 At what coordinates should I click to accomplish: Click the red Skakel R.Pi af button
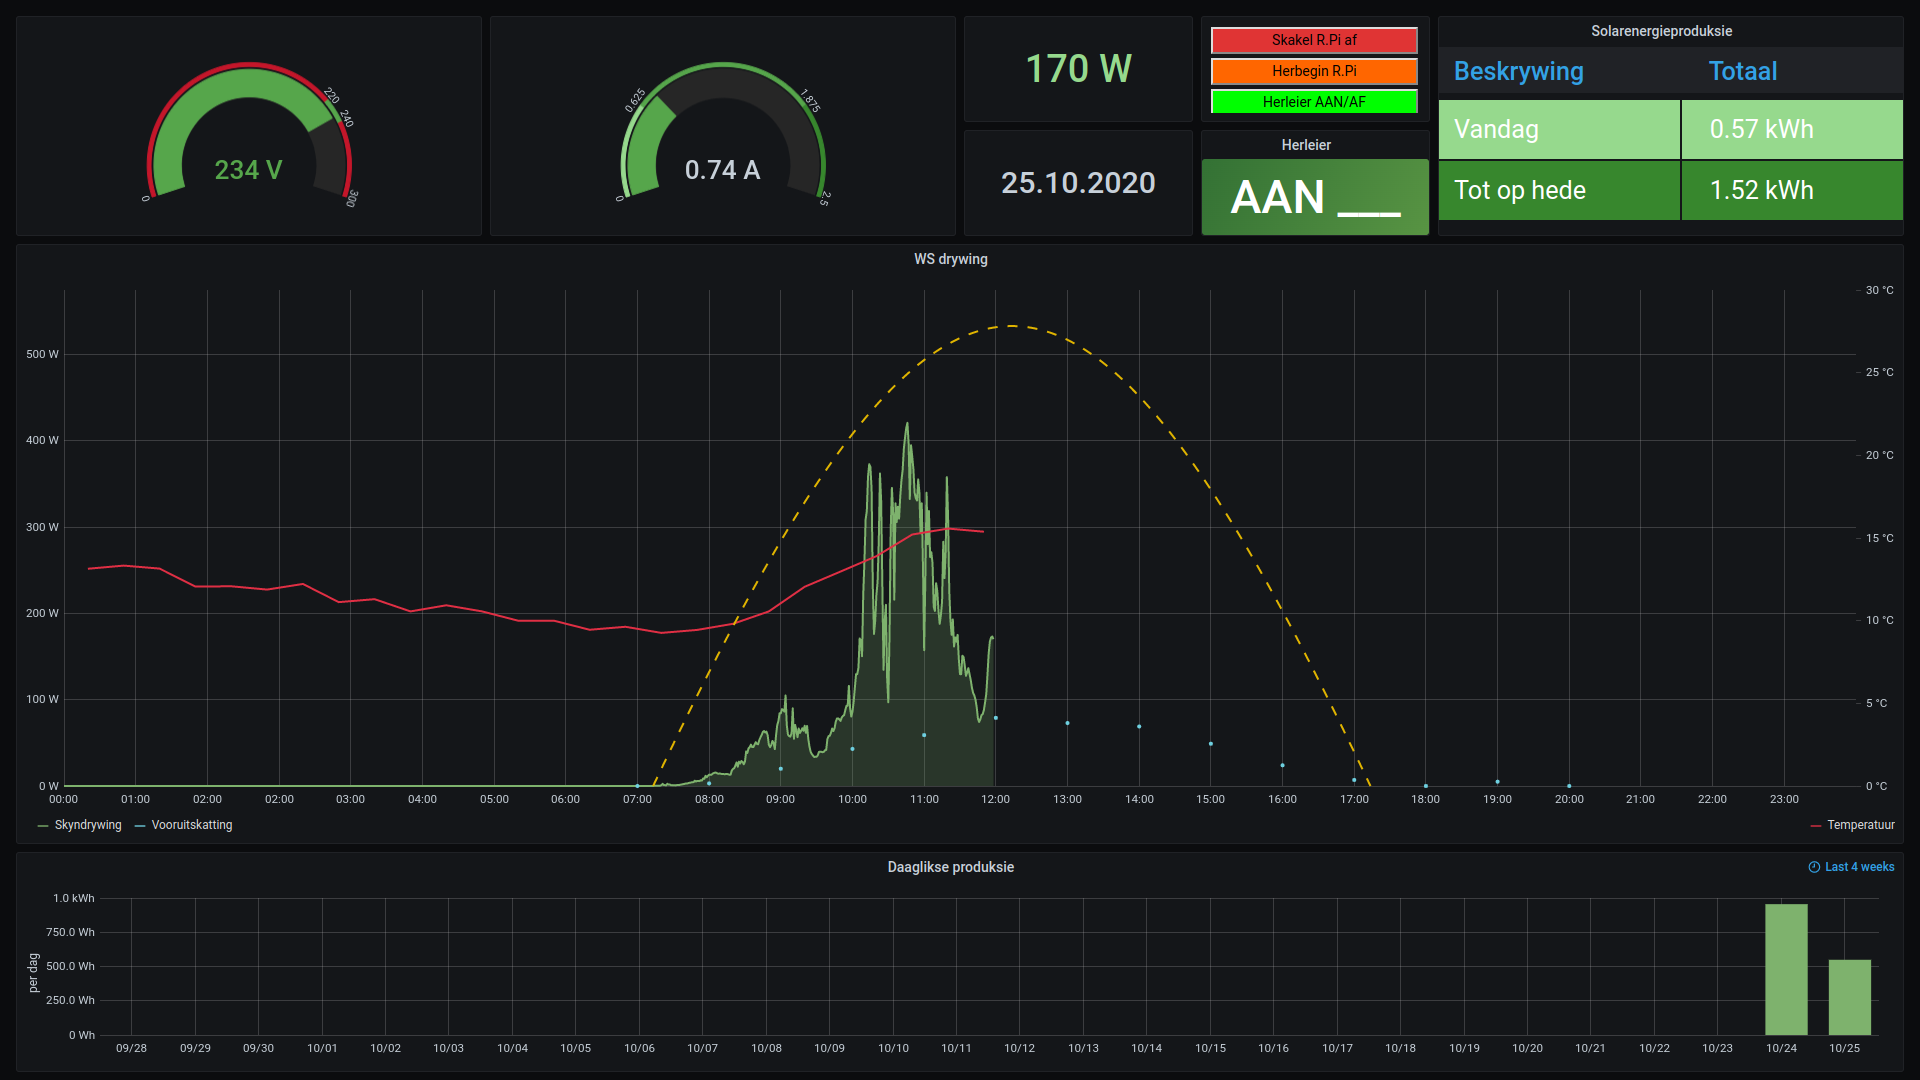point(1314,40)
